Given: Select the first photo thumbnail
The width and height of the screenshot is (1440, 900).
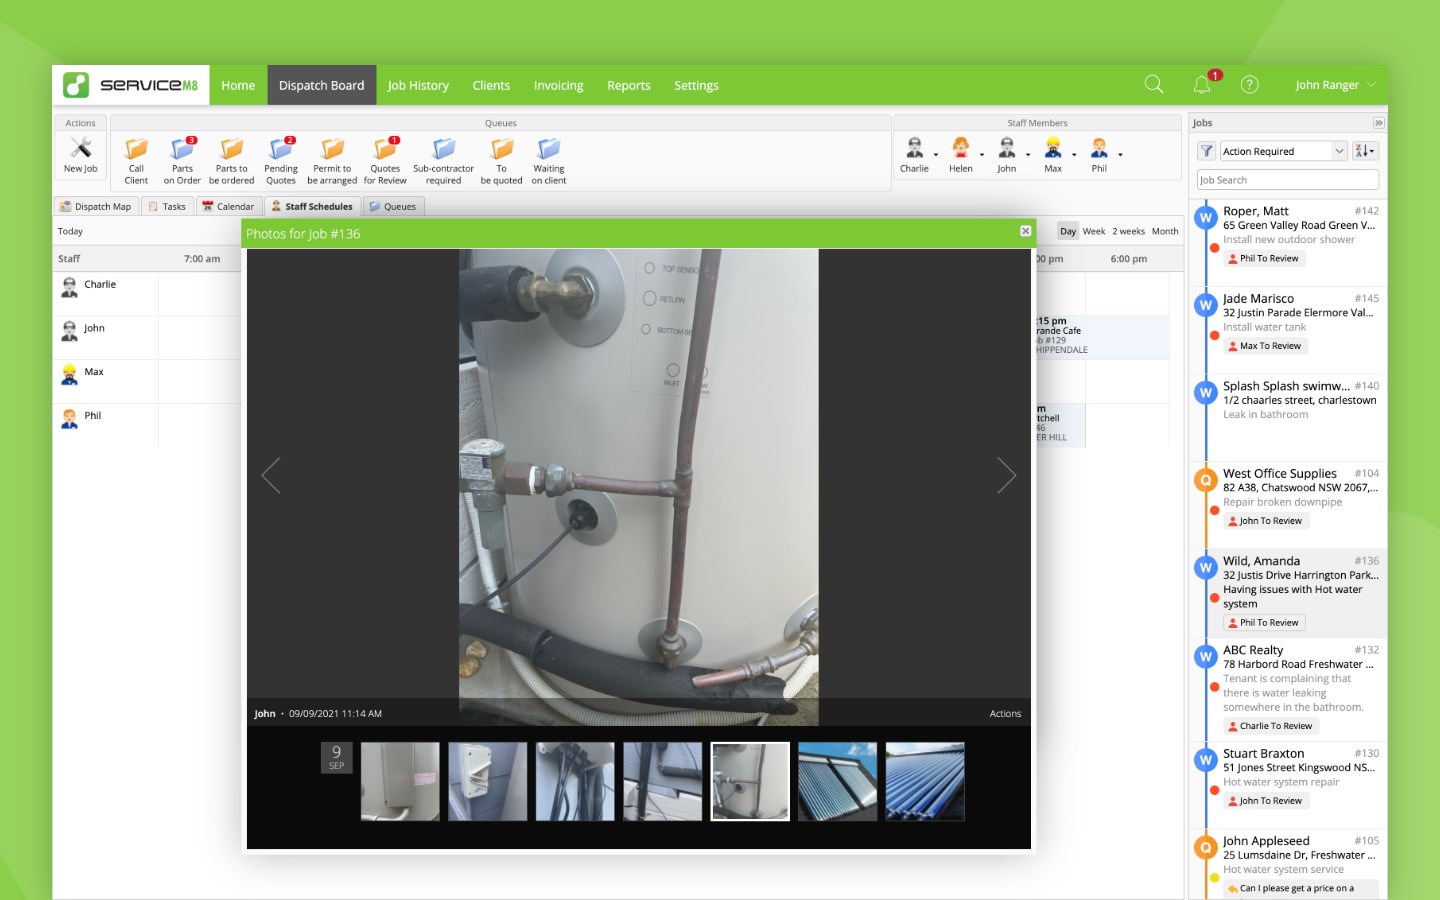Looking at the screenshot, I should click(400, 781).
